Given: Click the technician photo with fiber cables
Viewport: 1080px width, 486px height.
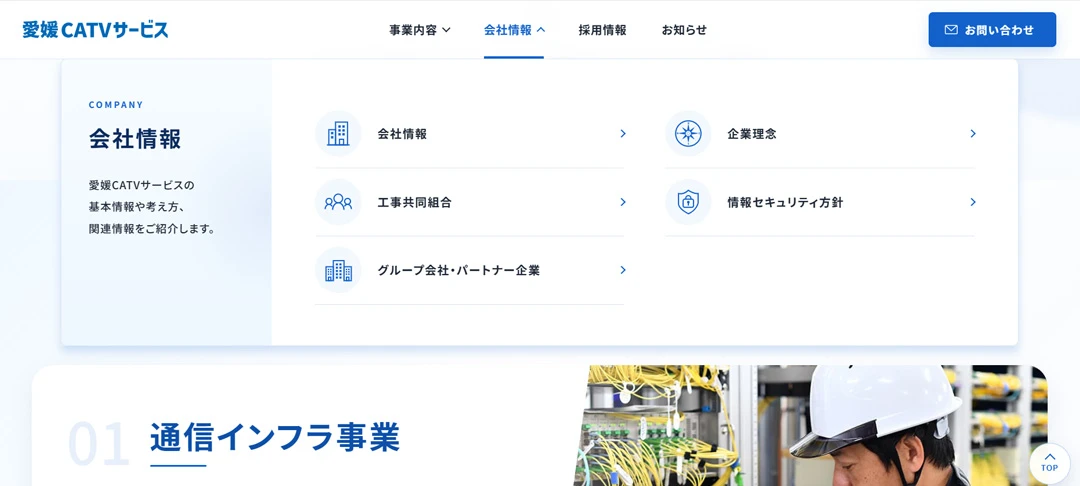Looking at the screenshot, I should (811, 425).
